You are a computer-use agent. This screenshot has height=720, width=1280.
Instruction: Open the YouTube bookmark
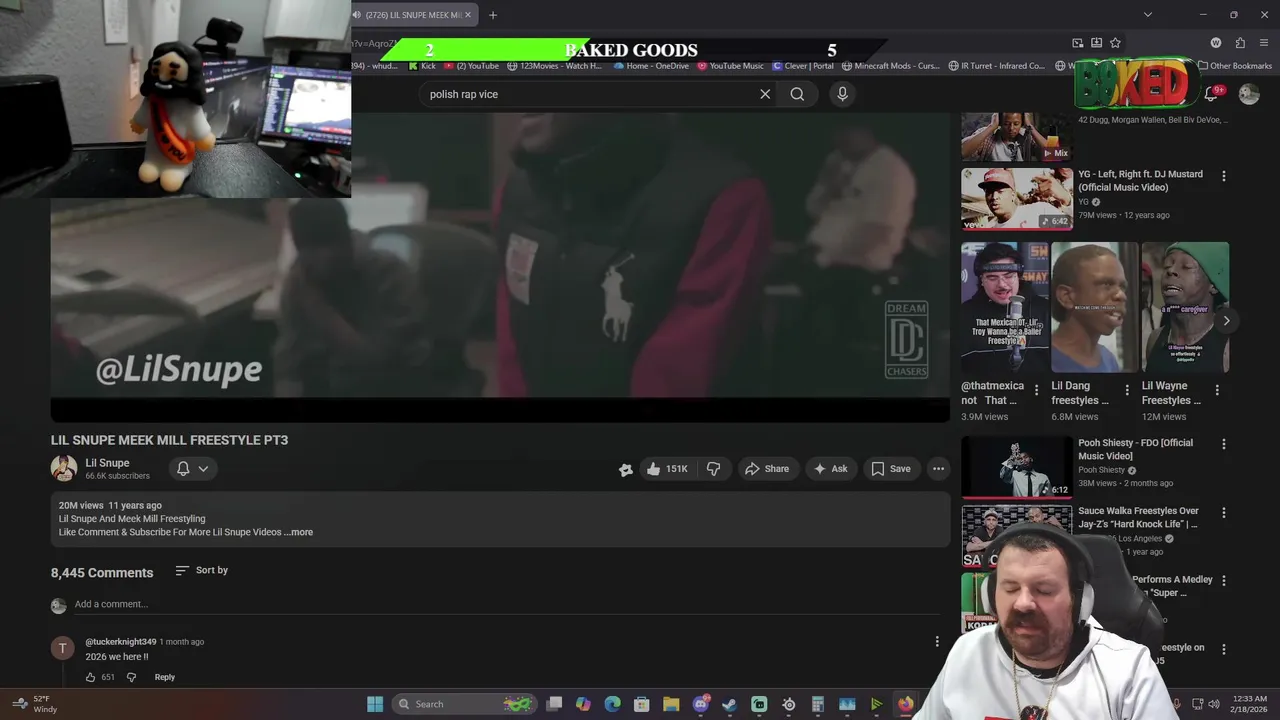click(471, 66)
